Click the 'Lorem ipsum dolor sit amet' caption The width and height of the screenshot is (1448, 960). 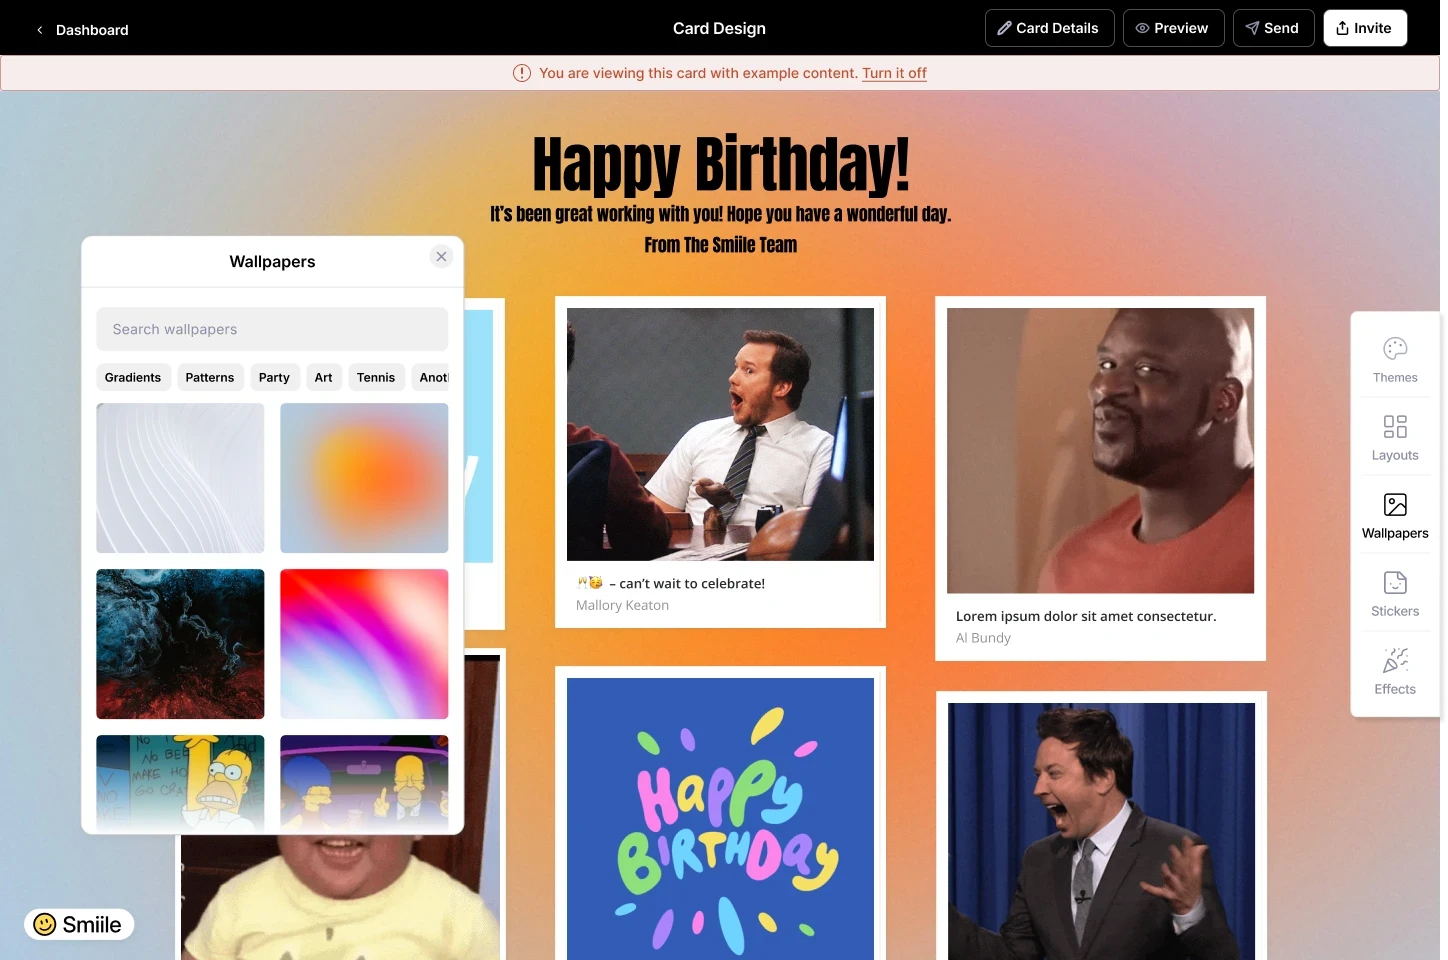(x=1086, y=616)
